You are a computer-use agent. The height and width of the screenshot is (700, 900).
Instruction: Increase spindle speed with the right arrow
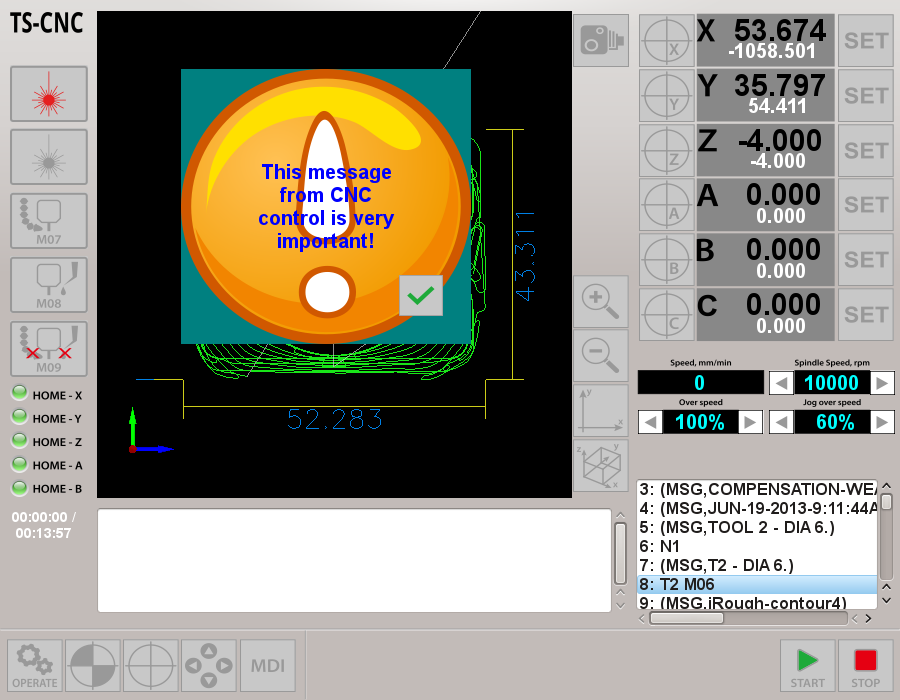click(x=882, y=383)
